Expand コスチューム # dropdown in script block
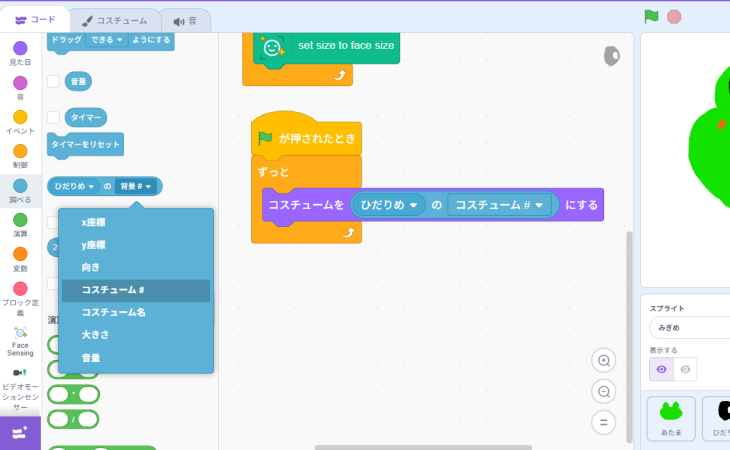 540,205
